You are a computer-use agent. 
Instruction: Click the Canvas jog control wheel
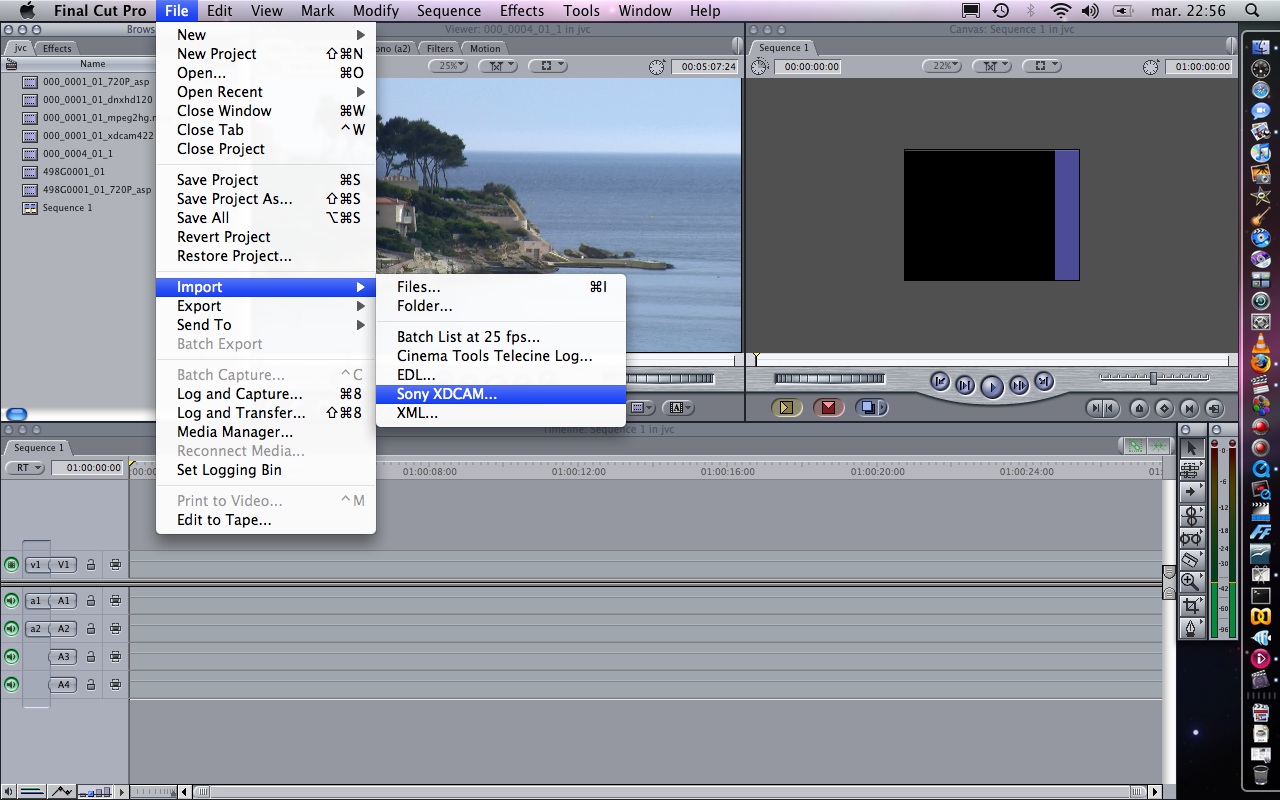pyautogui.click(x=830, y=379)
